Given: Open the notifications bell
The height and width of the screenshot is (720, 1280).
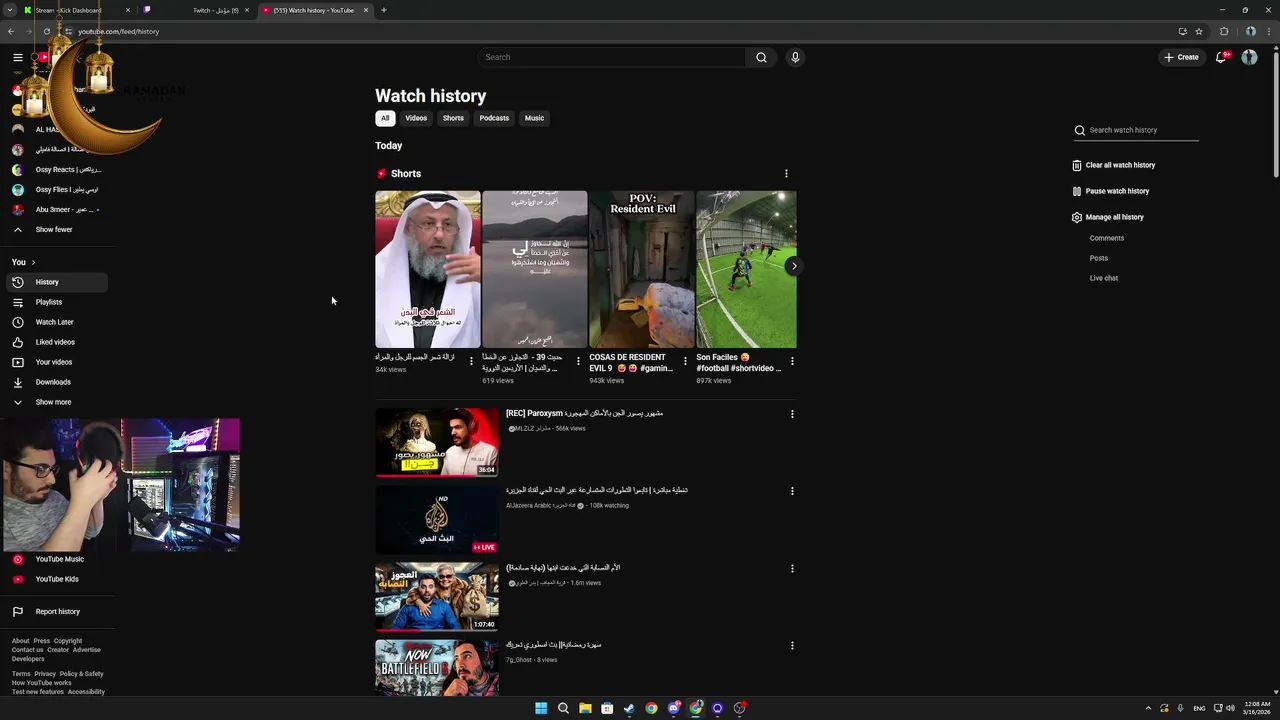Looking at the screenshot, I should [1221, 57].
